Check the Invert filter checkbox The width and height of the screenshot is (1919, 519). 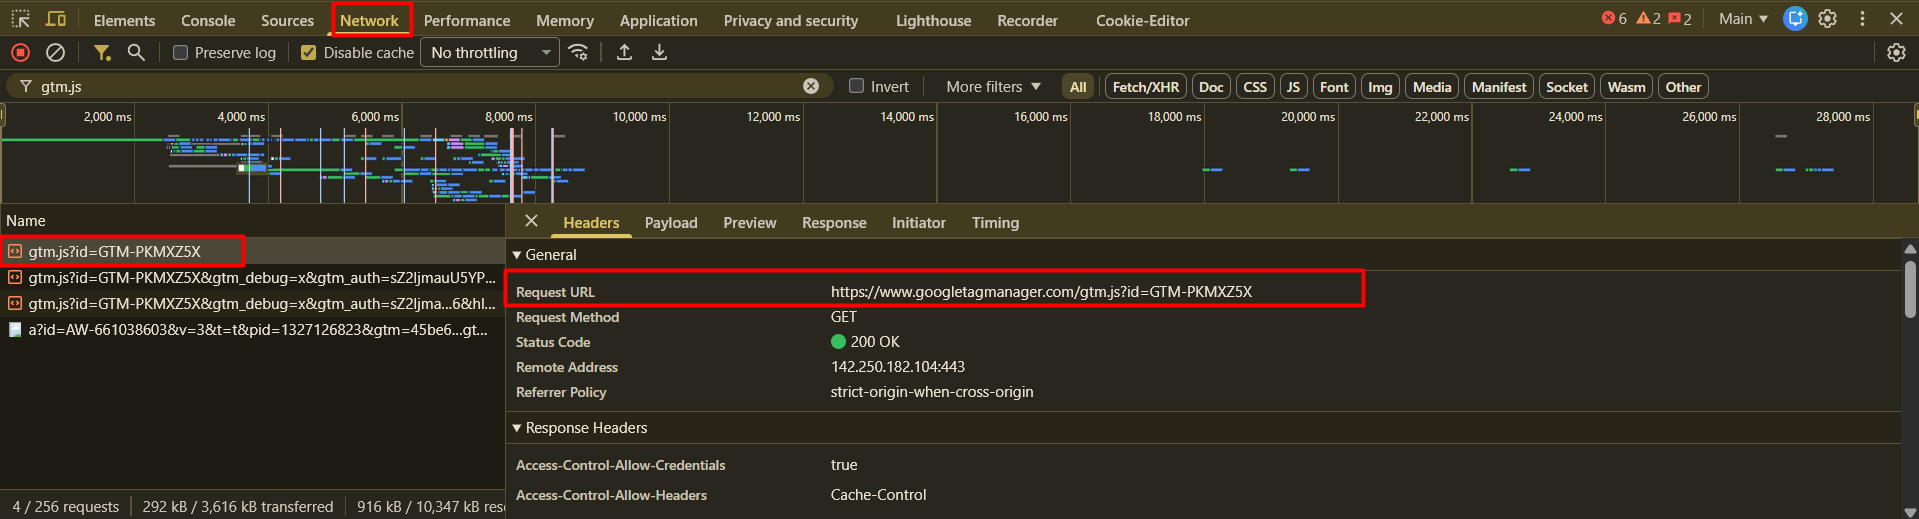click(x=857, y=86)
